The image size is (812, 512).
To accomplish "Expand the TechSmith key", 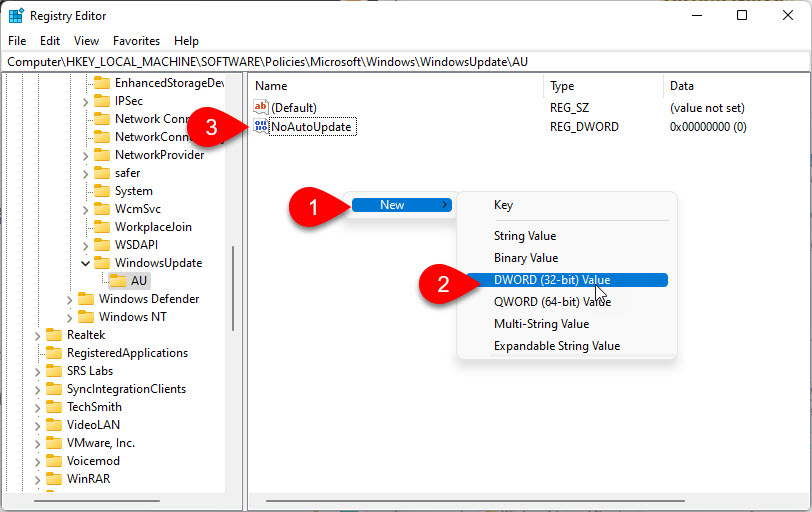I will [x=37, y=408].
